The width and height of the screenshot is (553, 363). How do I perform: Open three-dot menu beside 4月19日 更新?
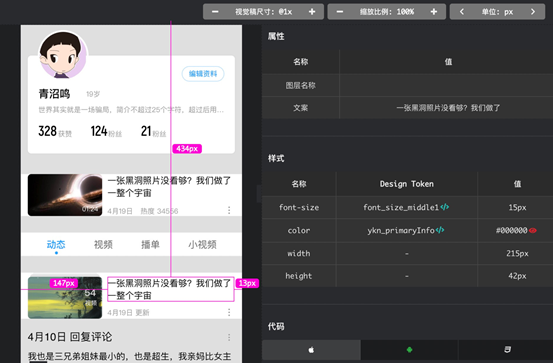[x=229, y=312]
